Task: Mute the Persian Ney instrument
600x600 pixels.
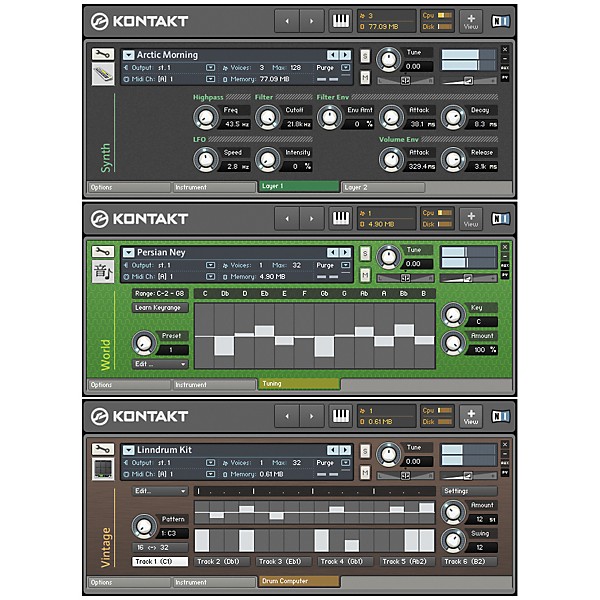Action: tap(365, 275)
